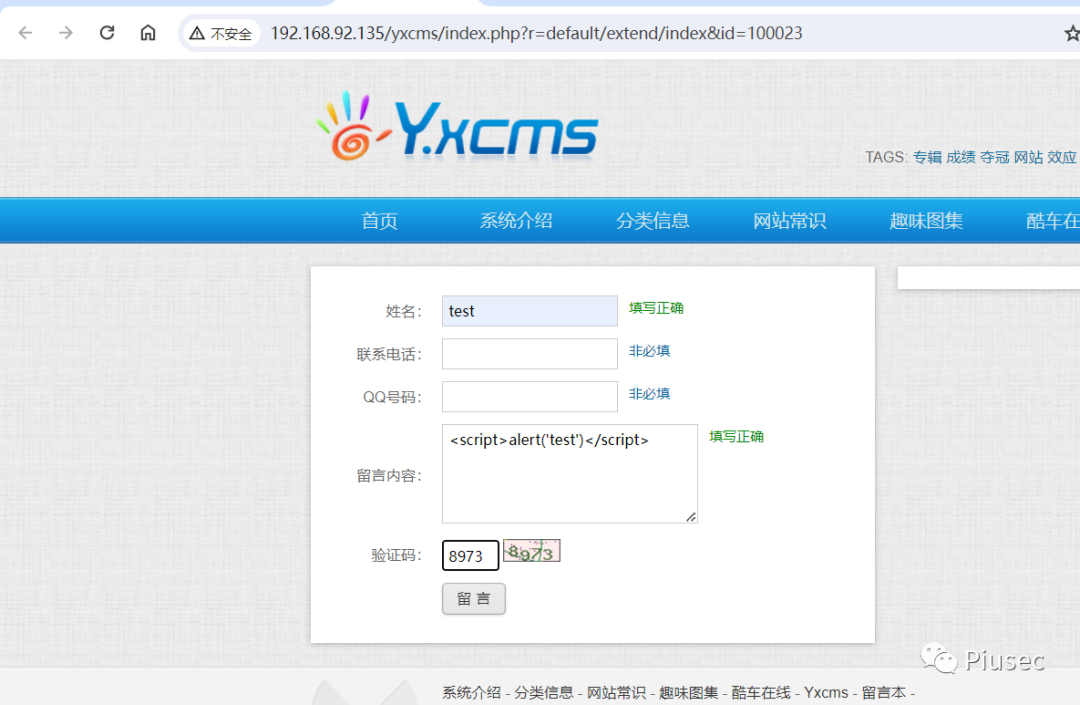The width and height of the screenshot is (1080, 705).
Task: Click the 不安全 security warning badge
Action: 221,33
